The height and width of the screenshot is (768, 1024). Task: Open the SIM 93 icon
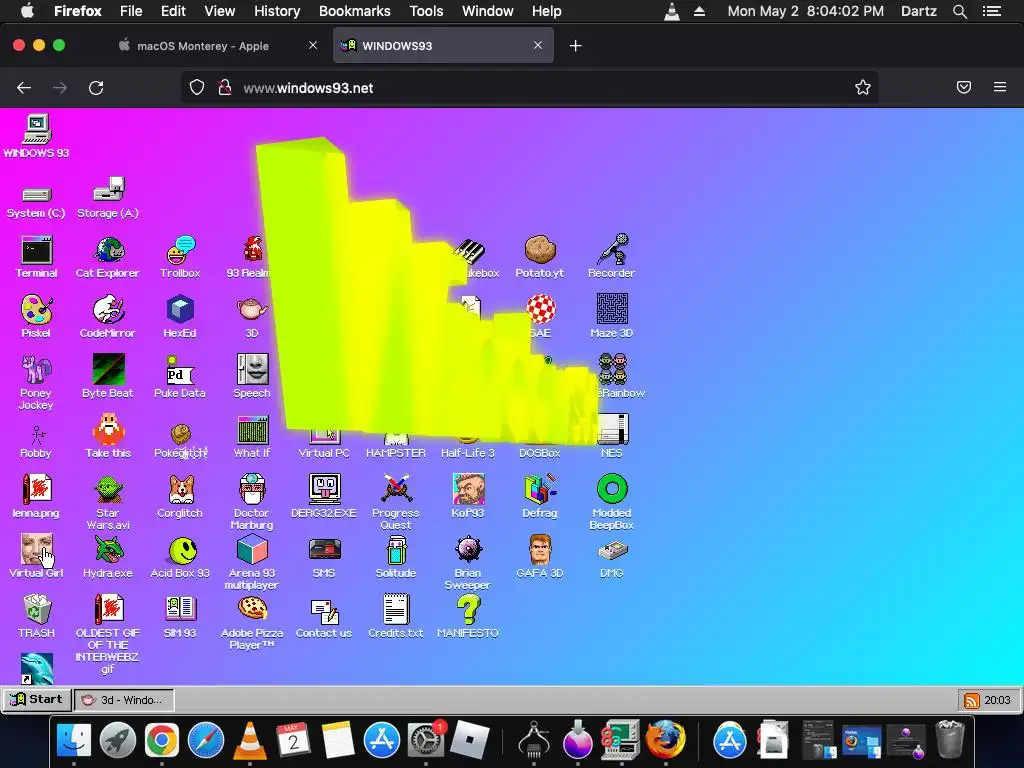click(x=180, y=616)
